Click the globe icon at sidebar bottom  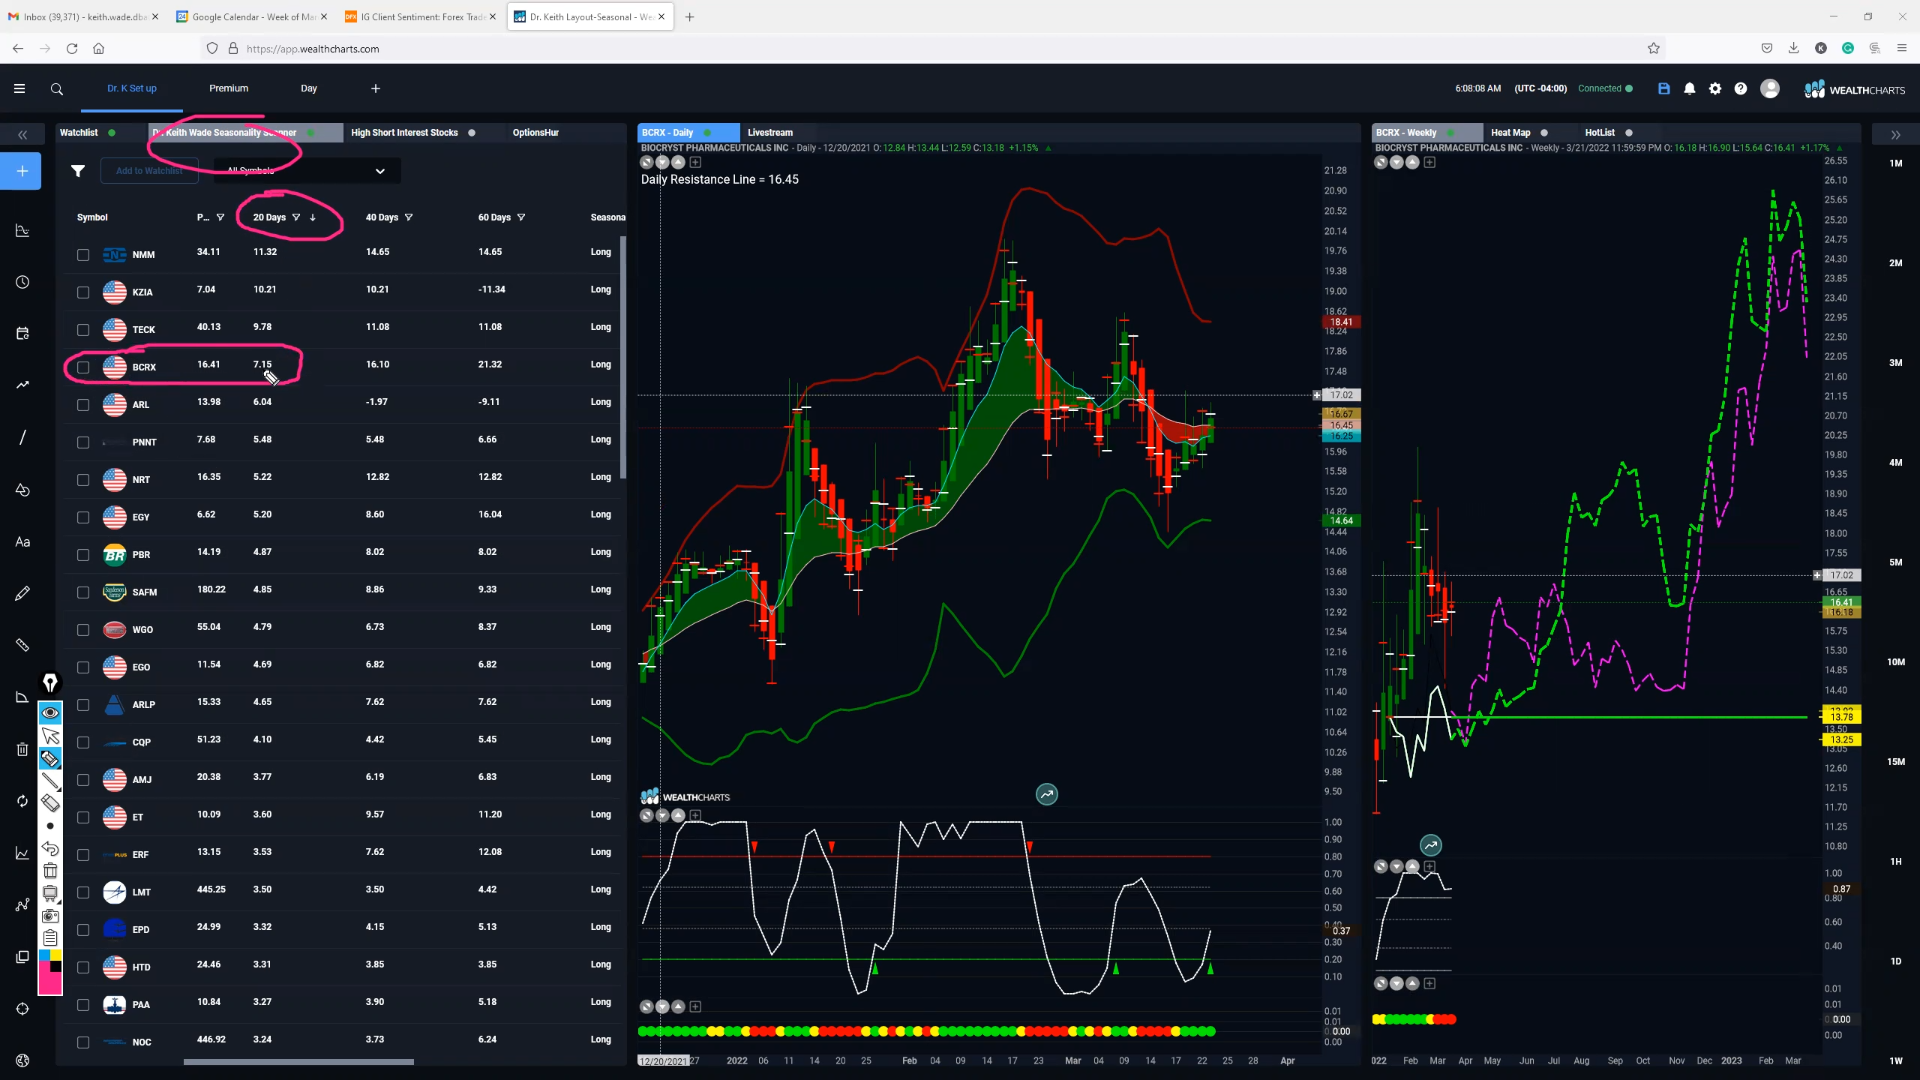point(22,1060)
